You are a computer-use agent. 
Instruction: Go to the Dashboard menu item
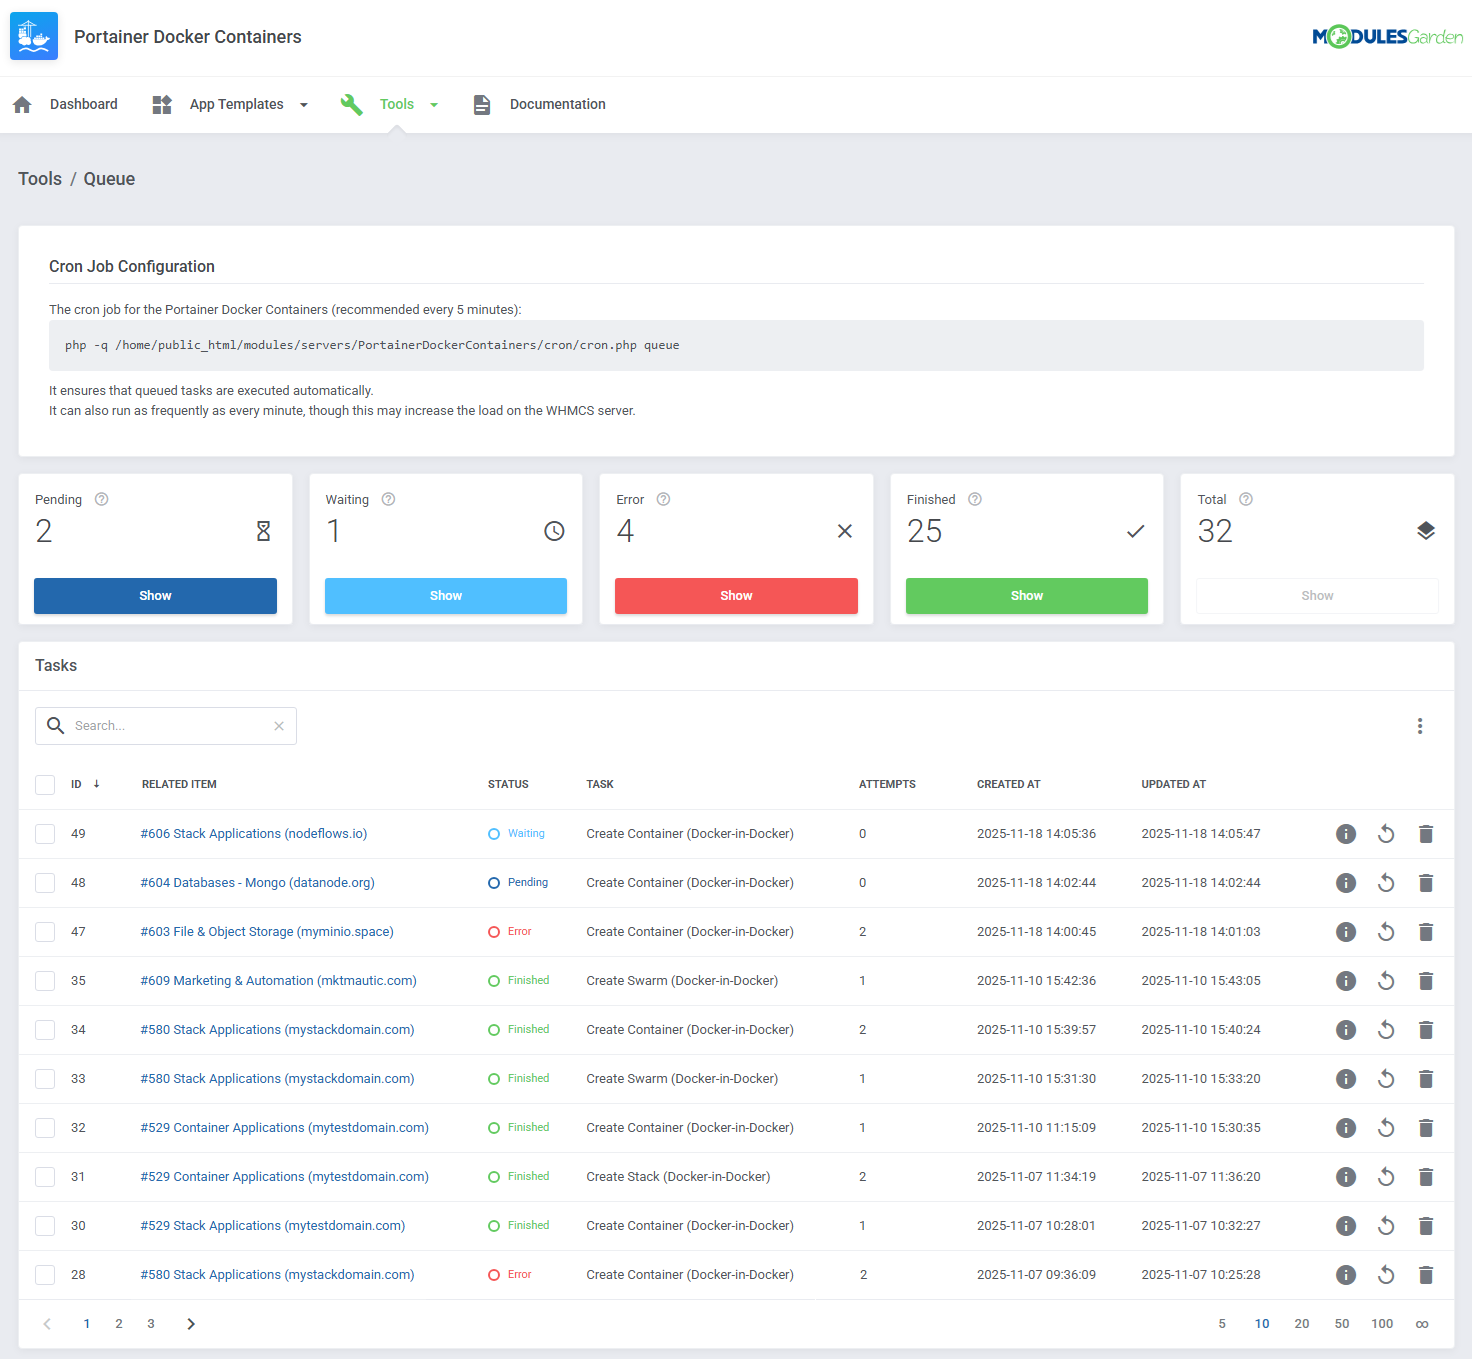(x=83, y=104)
